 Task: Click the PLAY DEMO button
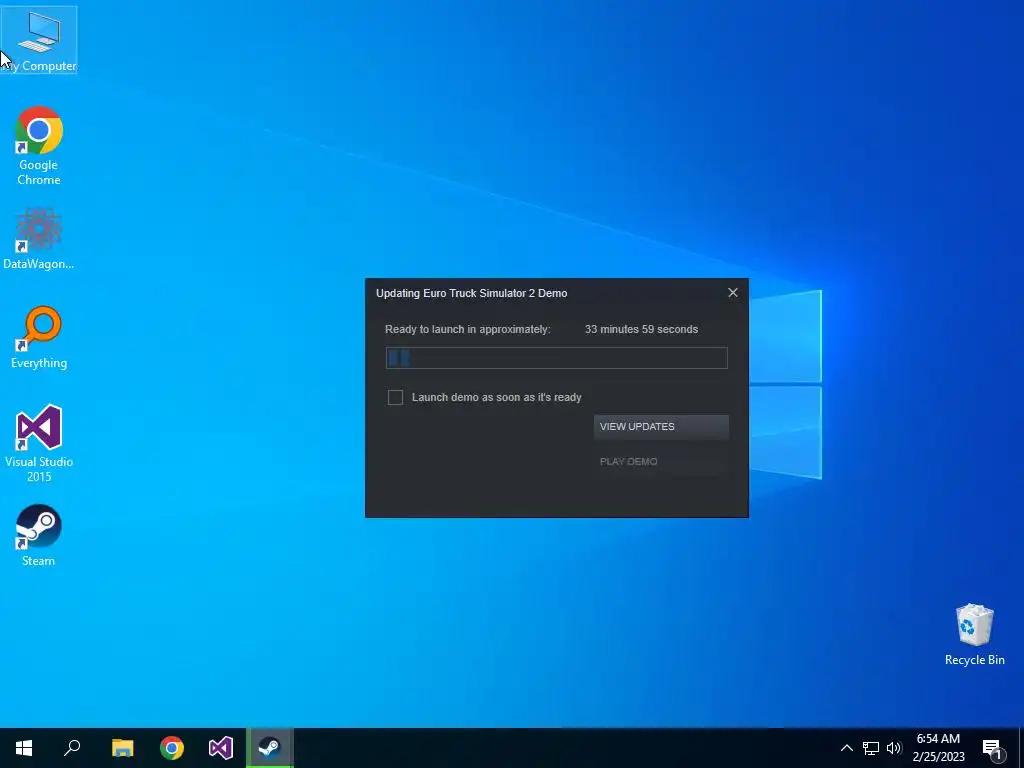(661, 462)
